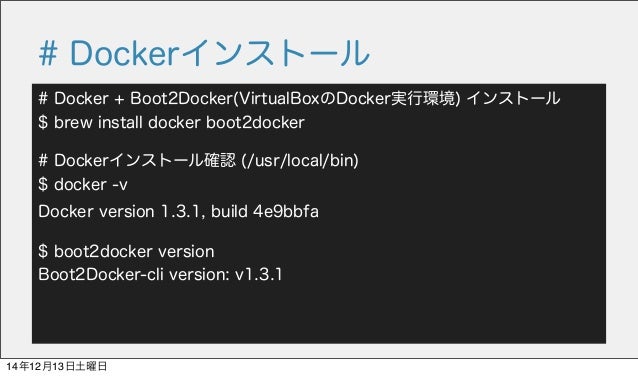Click the dollar prompt before boot2docker
This screenshot has width=638, height=377.
pyautogui.click(x=43, y=251)
